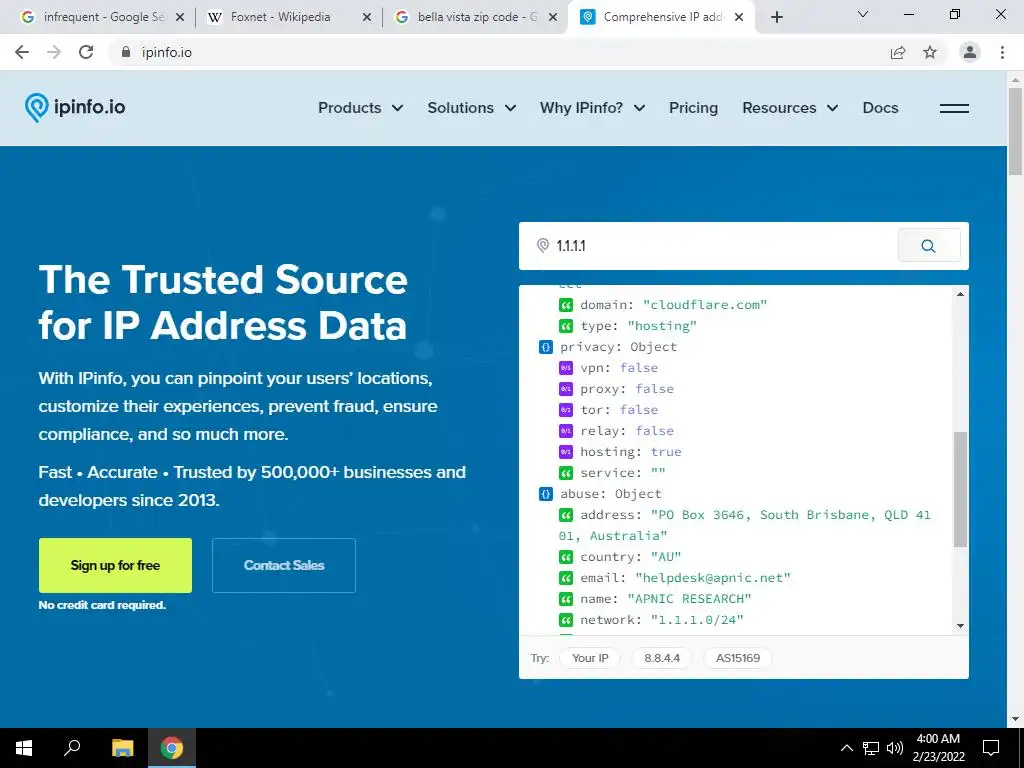This screenshot has height=768, width=1024.
Task: Try the AS15169 suggestion
Action: point(737,658)
